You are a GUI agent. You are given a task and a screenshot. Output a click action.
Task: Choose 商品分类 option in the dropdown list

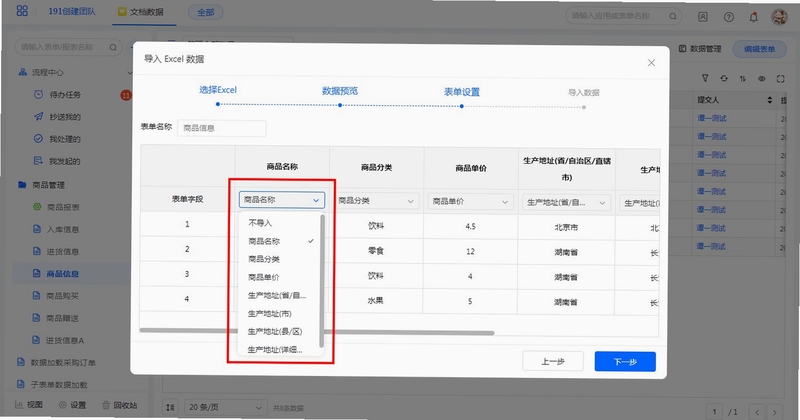tap(264, 259)
